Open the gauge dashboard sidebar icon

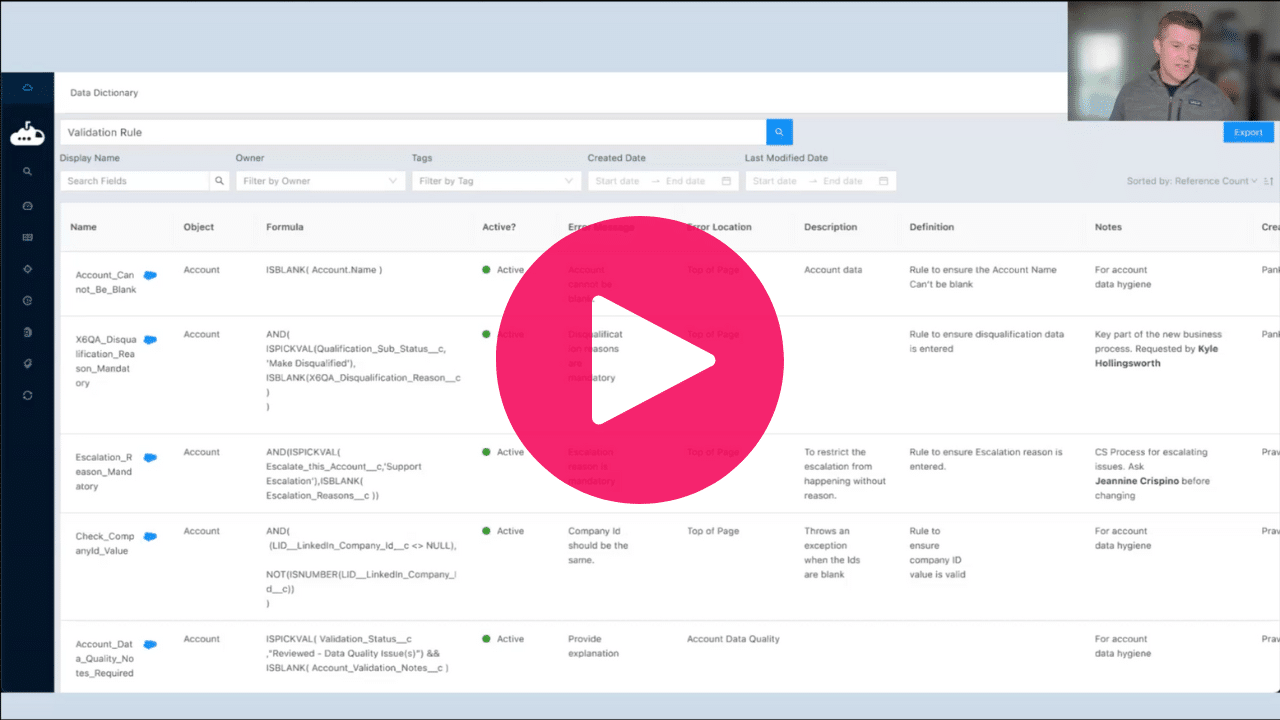(27, 205)
